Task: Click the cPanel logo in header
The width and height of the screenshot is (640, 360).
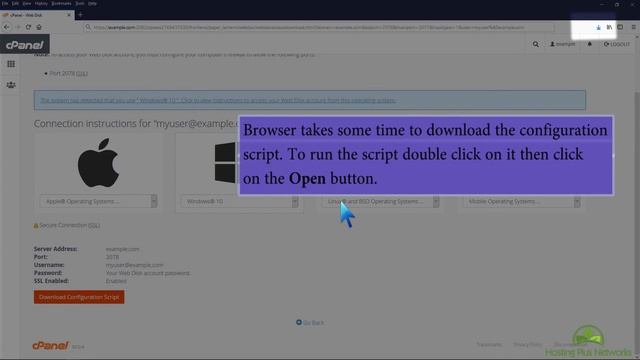Action: (24, 44)
